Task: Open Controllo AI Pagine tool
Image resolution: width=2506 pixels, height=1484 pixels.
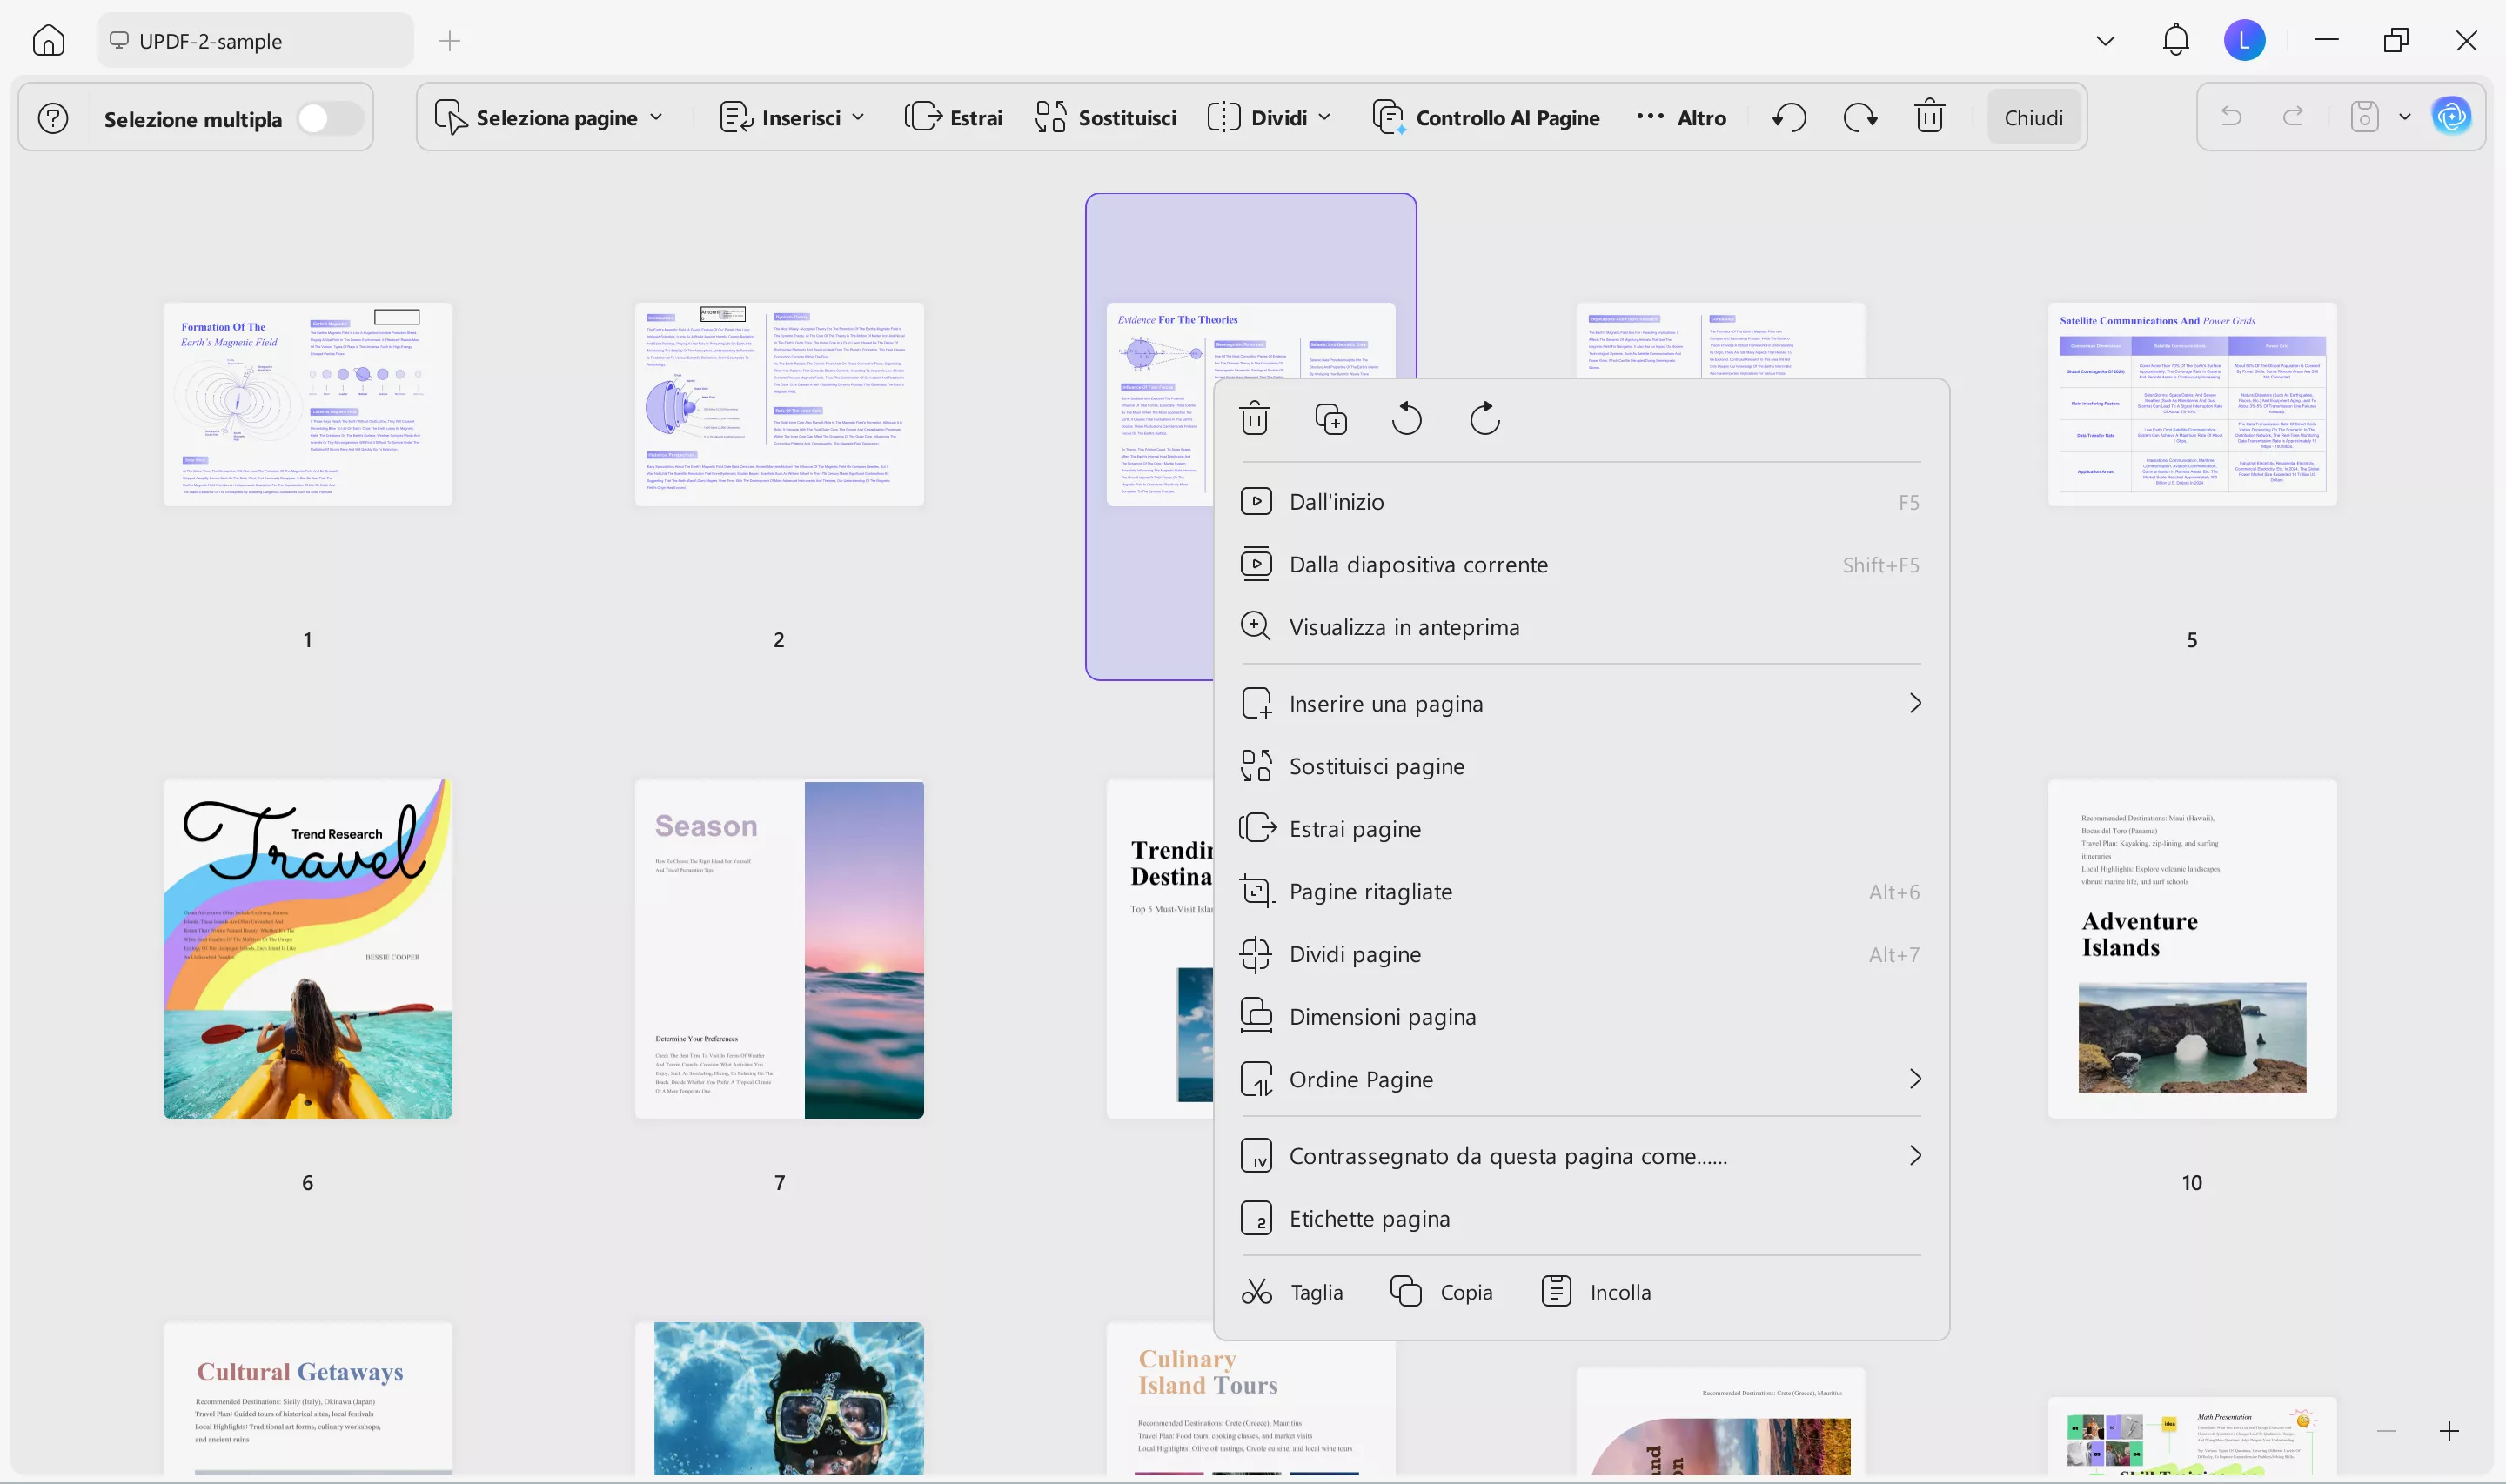Action: [x=1486, y=117]
